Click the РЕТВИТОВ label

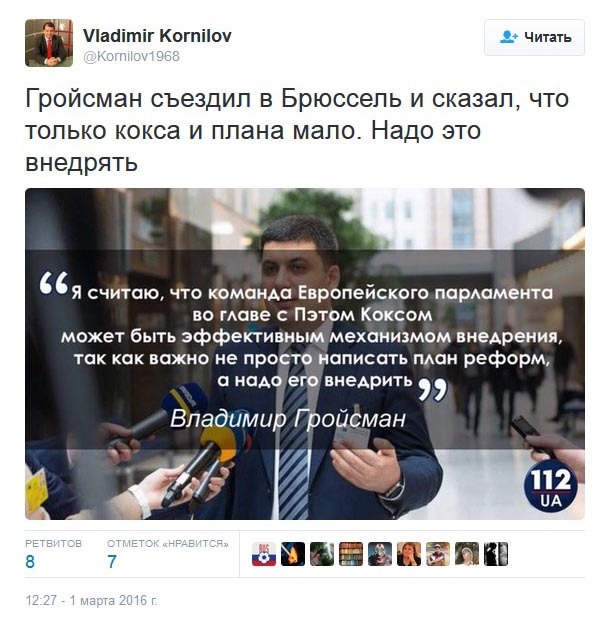click(x=54, y=544)
